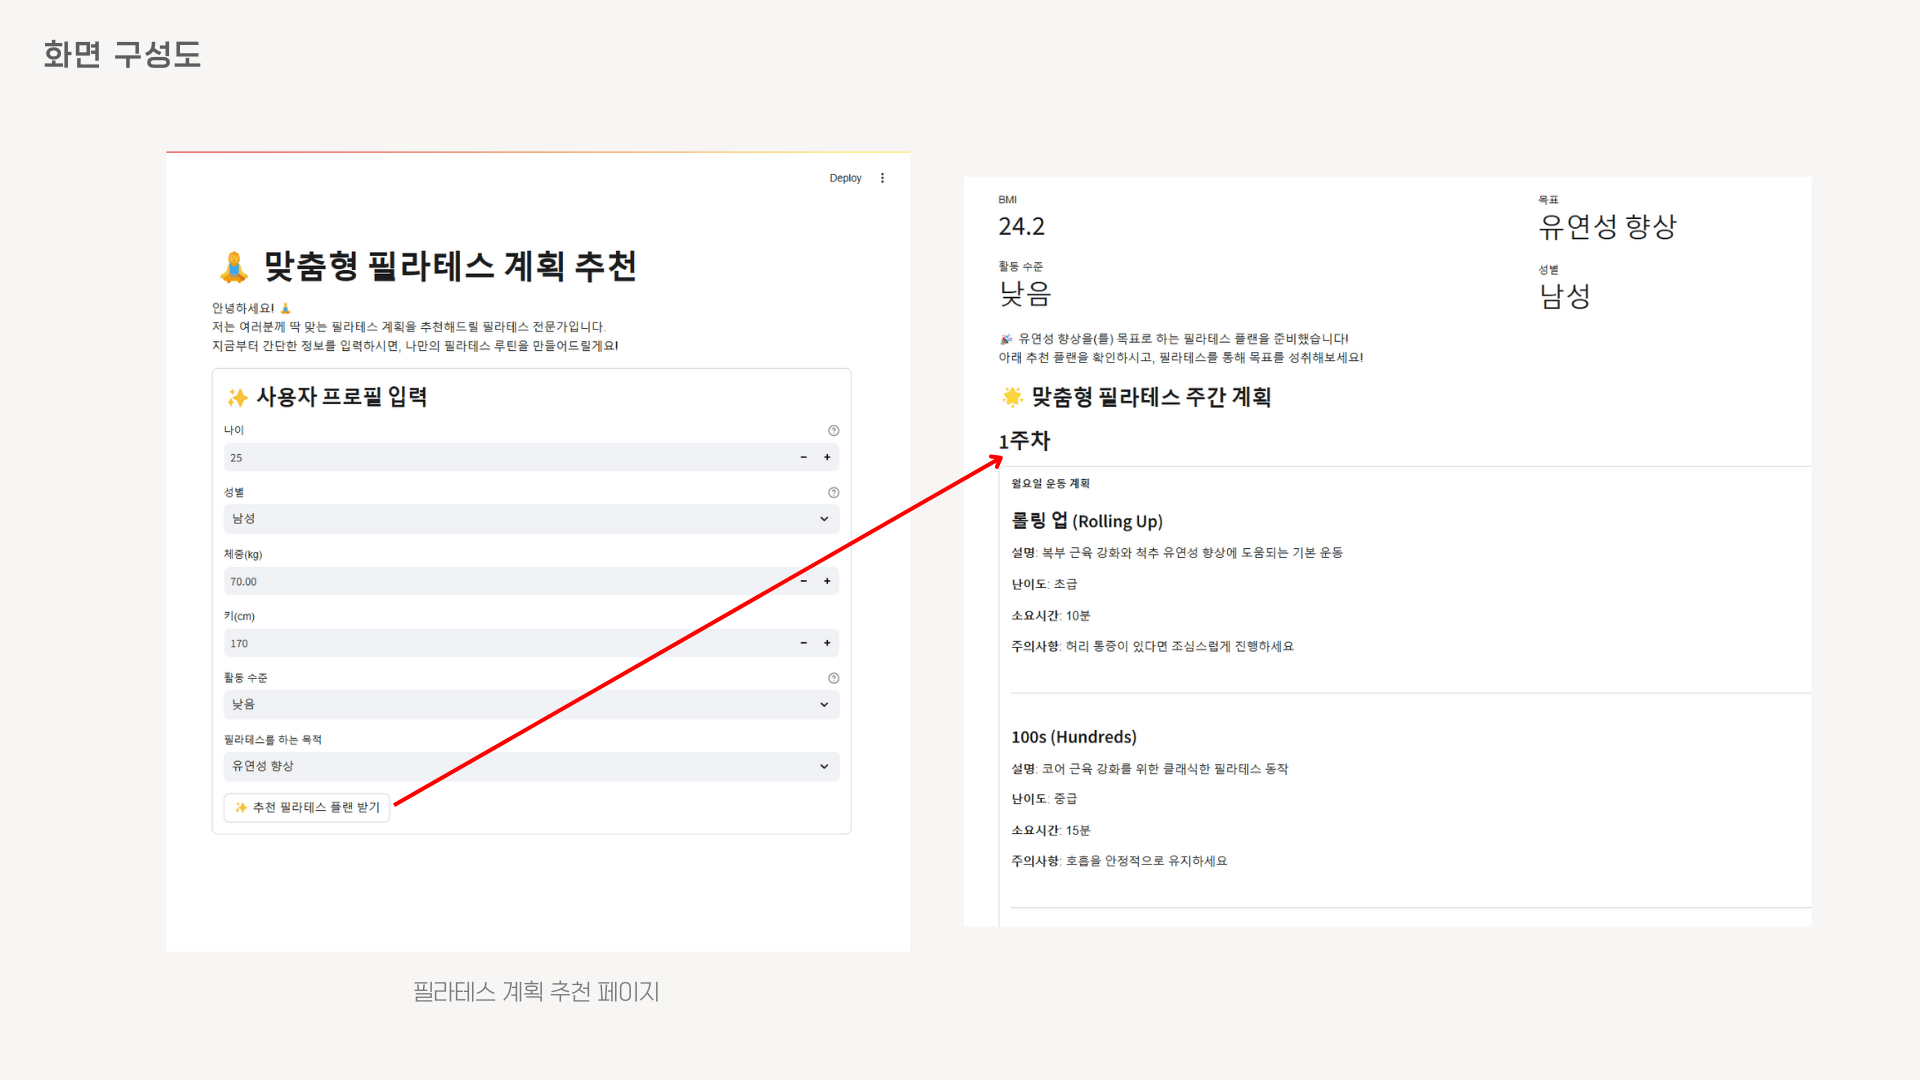The width and height of the screenshot is (1920, 1080).
Task: Click the 롤링 업 (Rolling Up) heading
Action: tap(1086, 521)
